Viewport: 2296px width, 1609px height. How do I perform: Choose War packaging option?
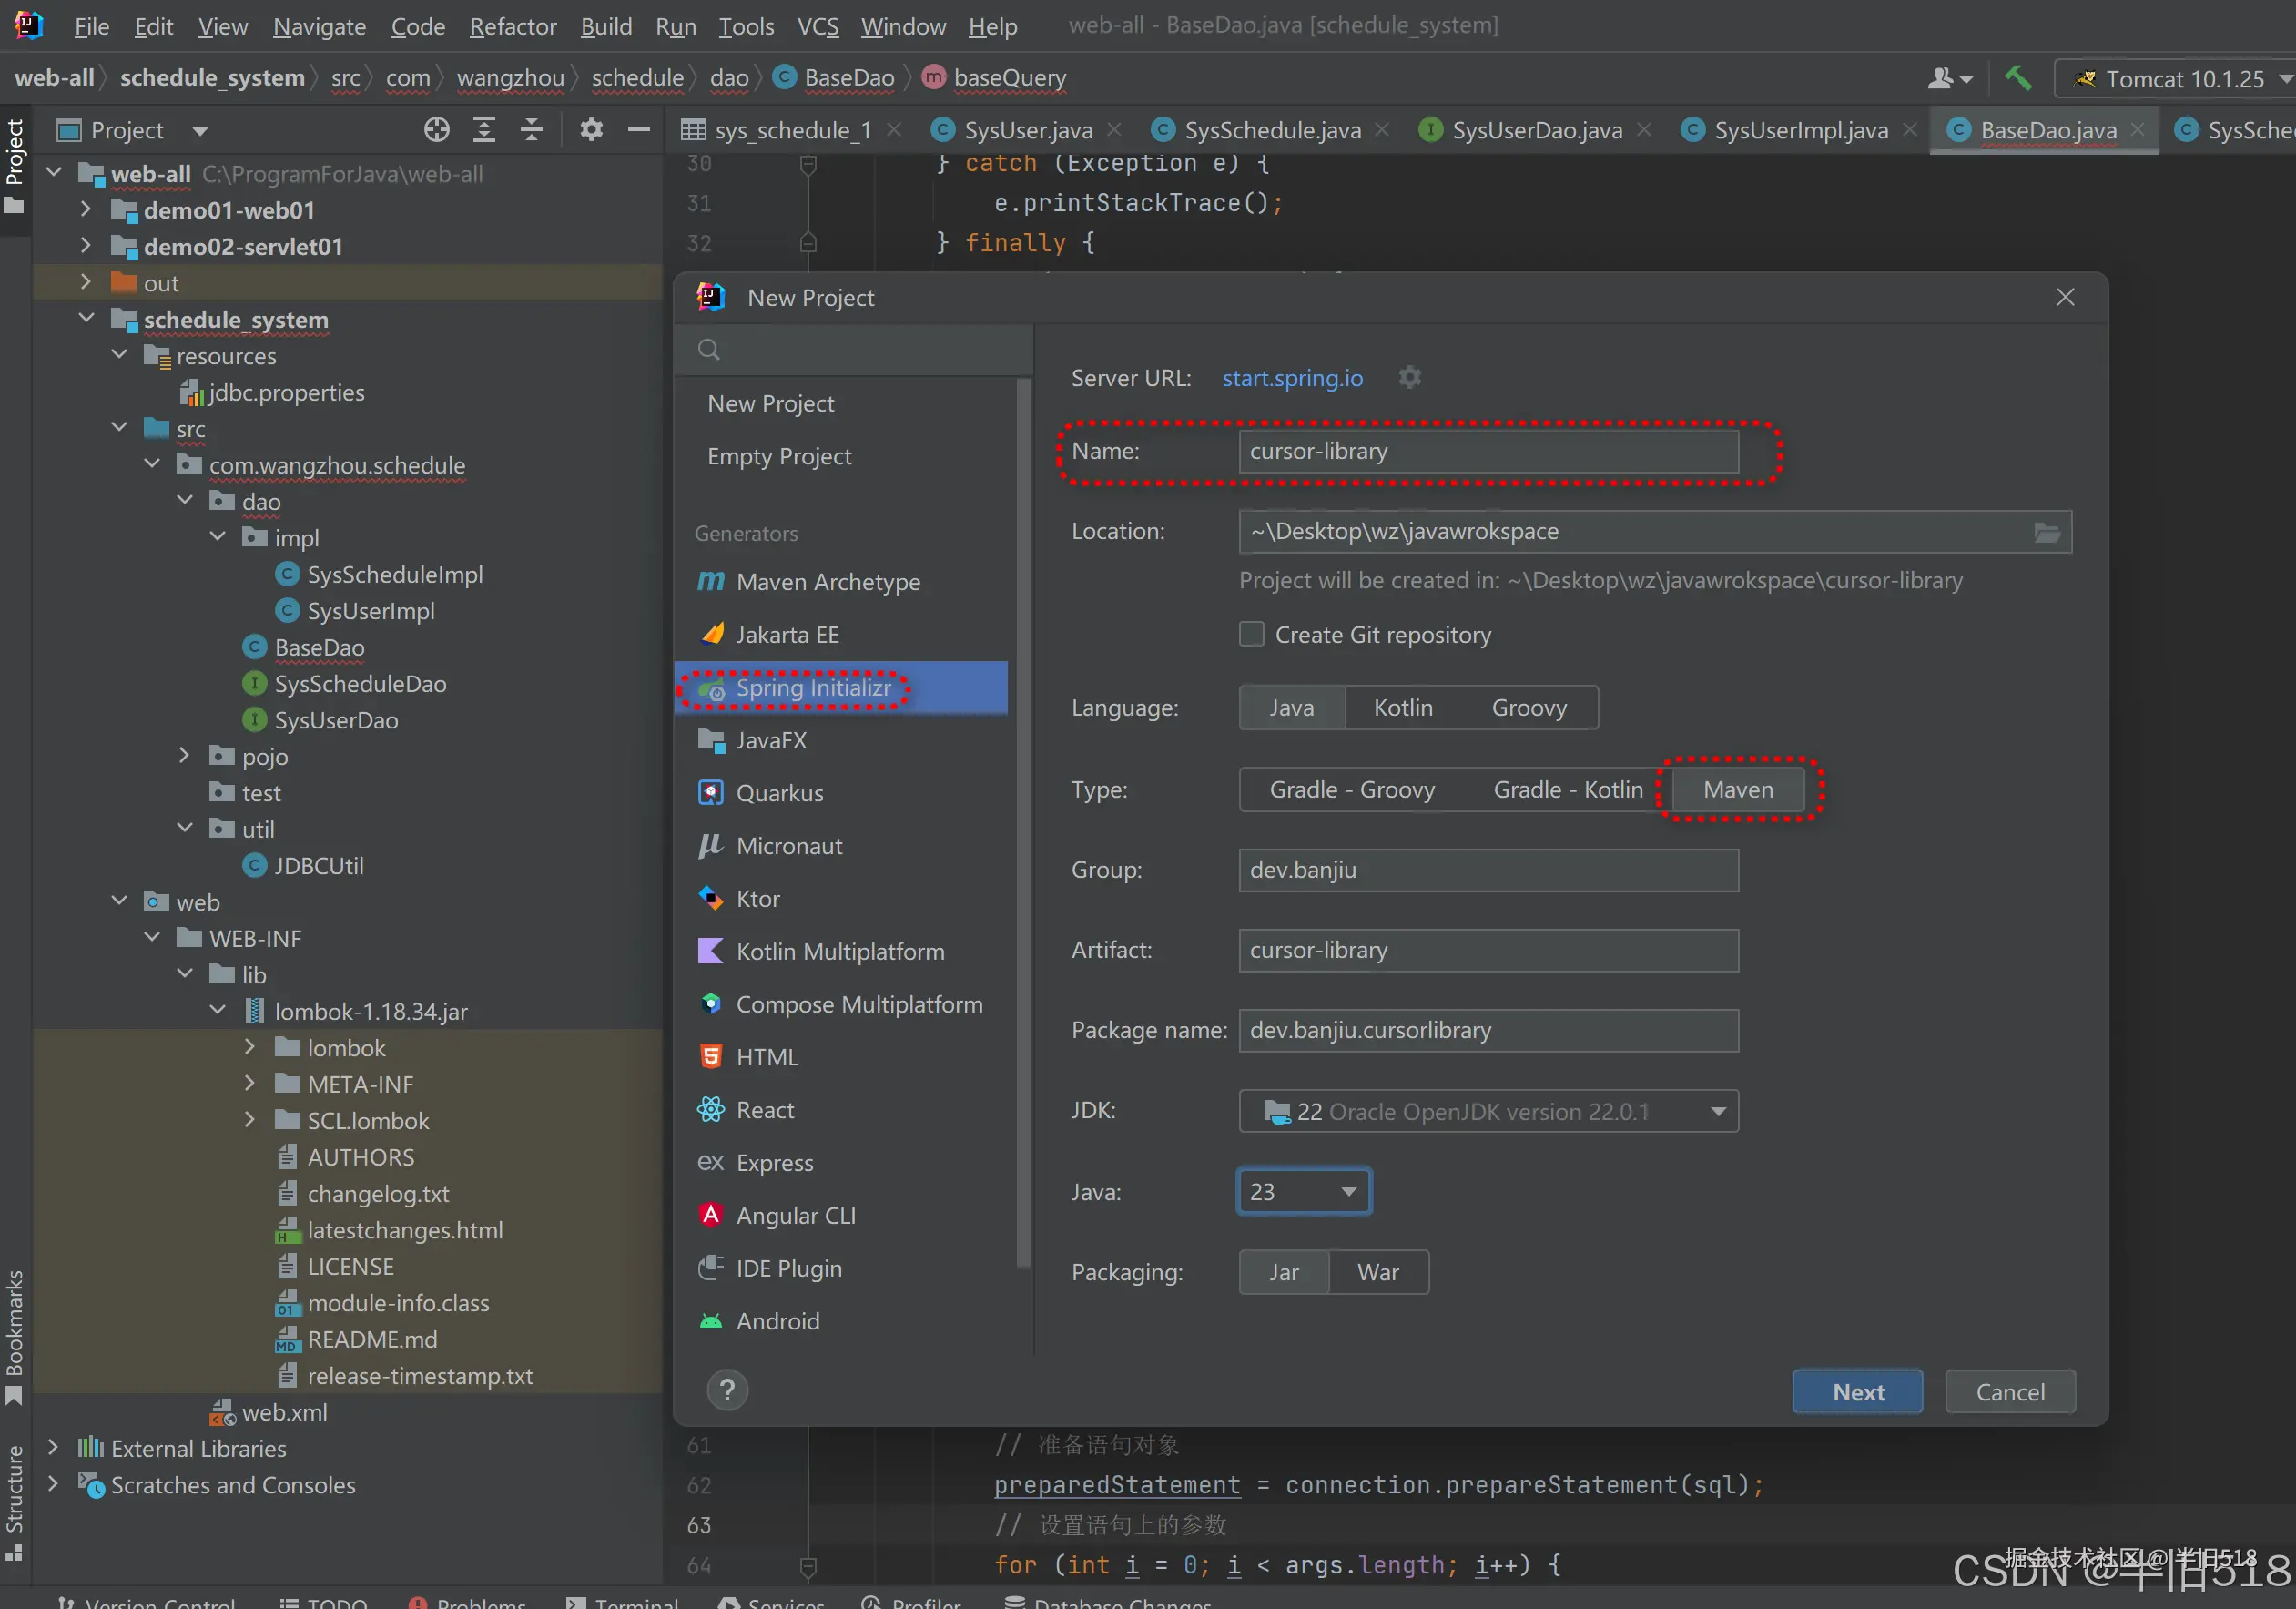click(1377, 1272)
